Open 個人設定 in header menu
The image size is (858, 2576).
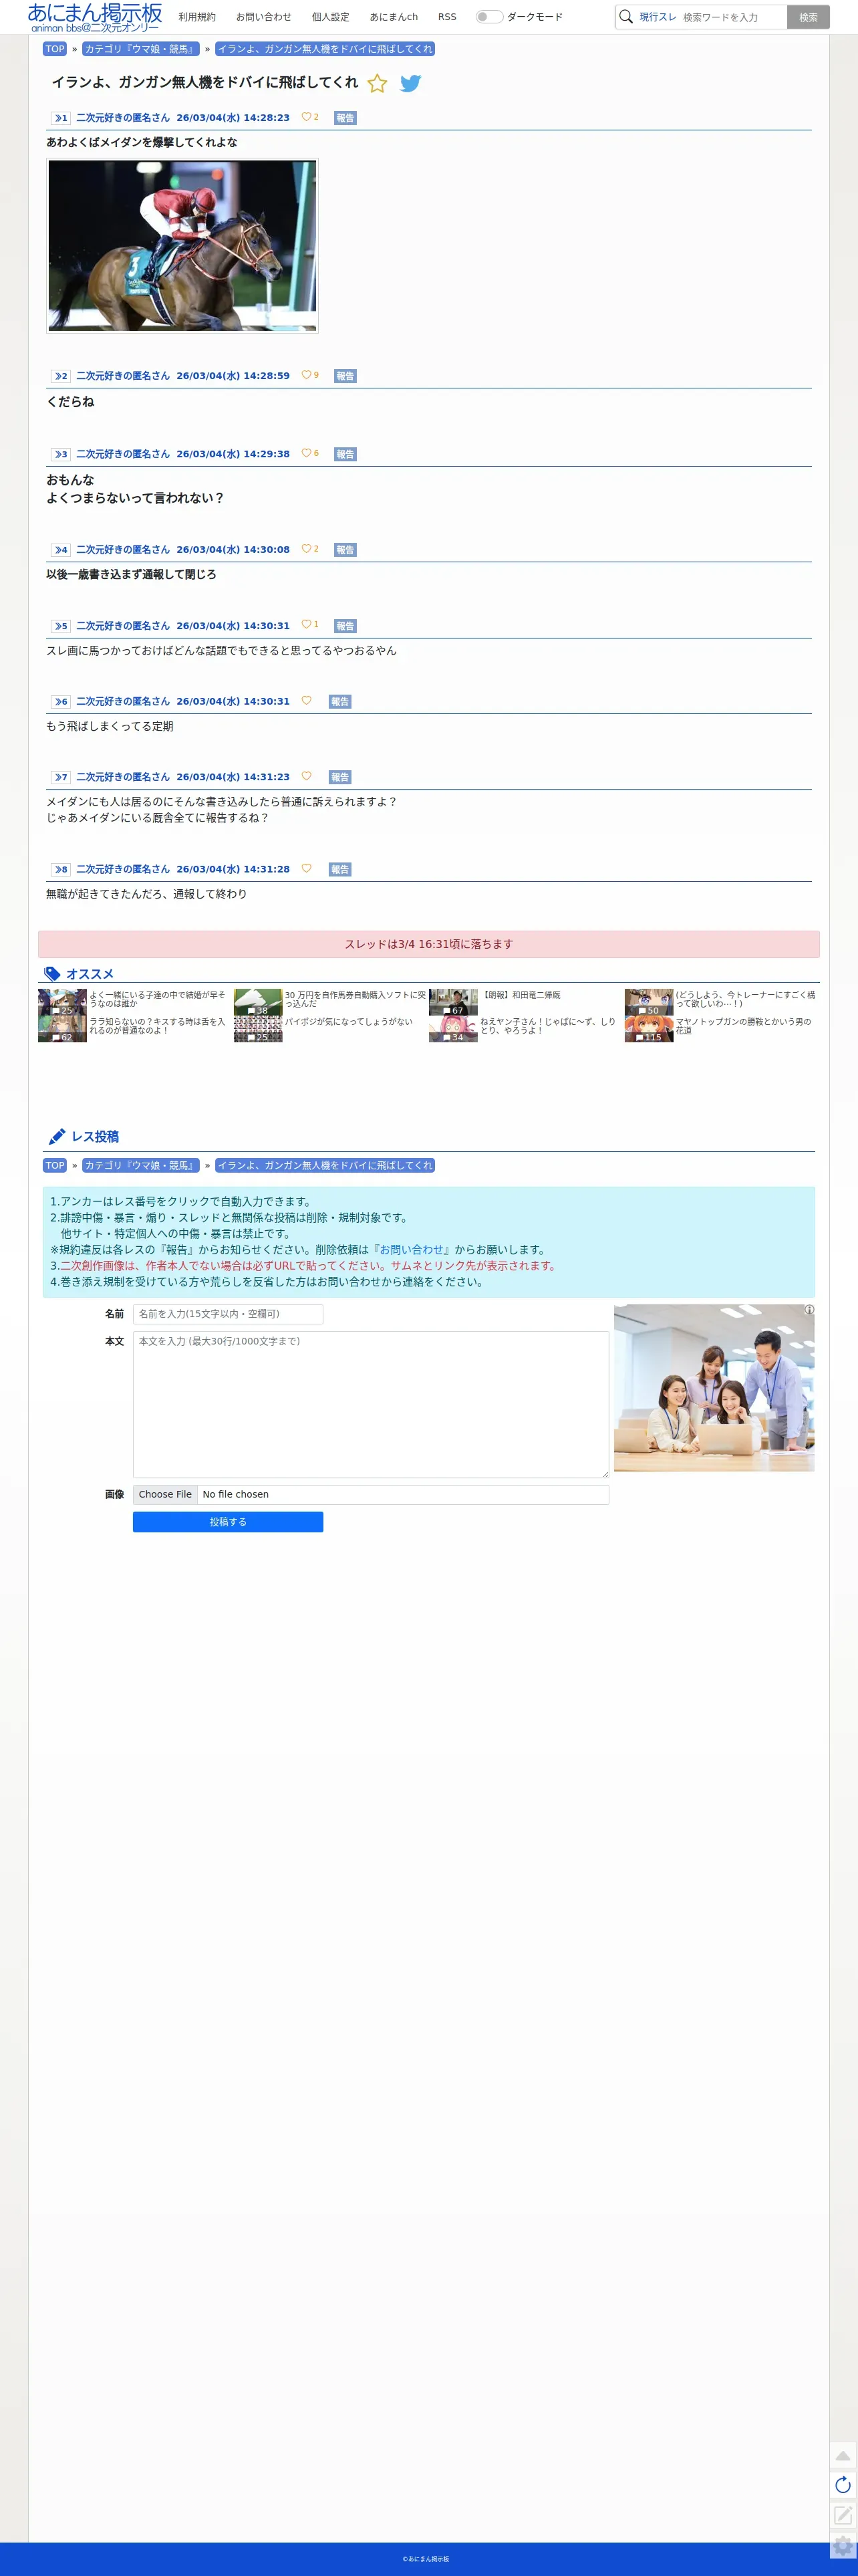pyautogui.click(x=330, y=17)
